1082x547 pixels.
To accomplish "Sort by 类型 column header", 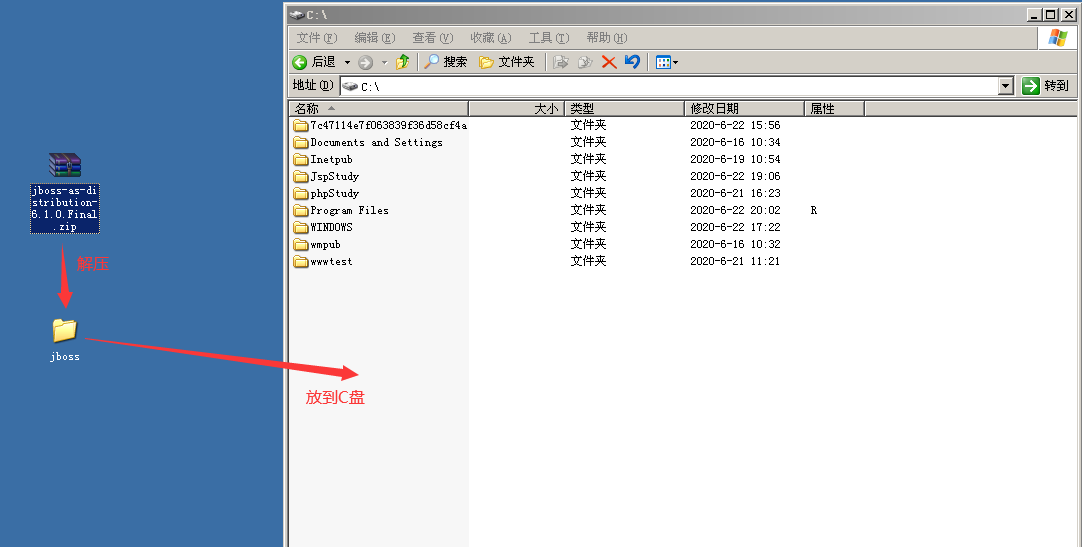I will (x=624, y=108).
